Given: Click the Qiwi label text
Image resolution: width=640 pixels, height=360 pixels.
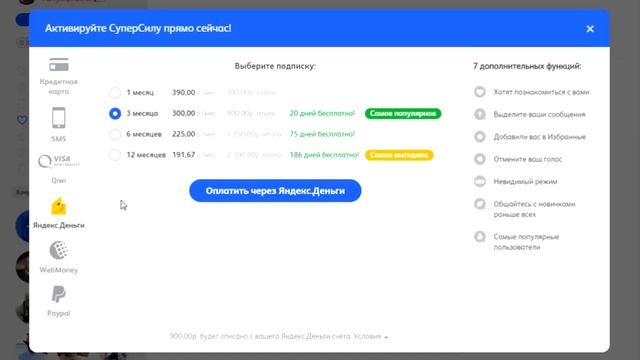Looking at the screenshot, I should (59, 180).
